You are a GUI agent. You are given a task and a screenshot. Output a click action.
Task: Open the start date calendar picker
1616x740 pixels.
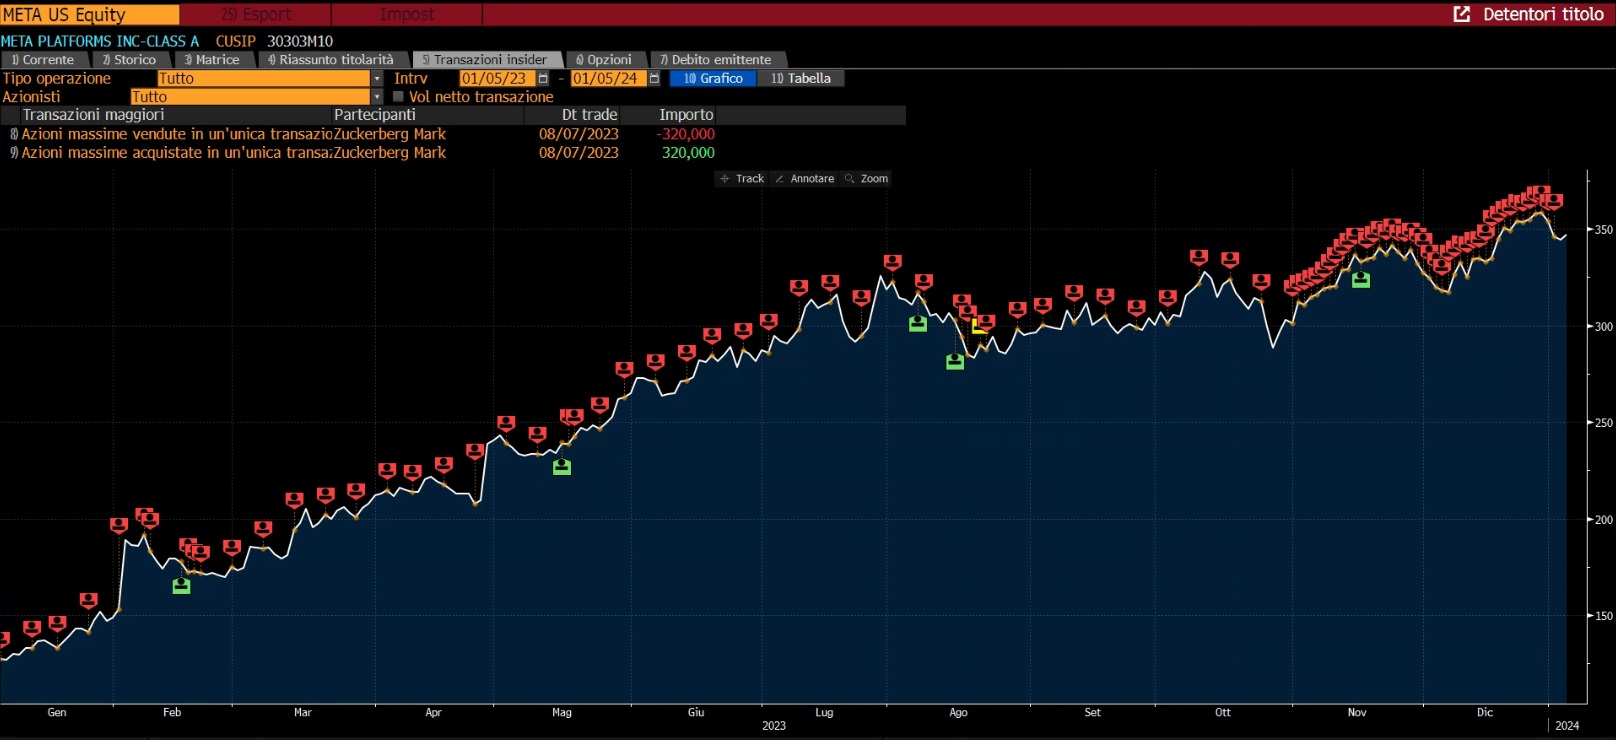click(543, 78)
